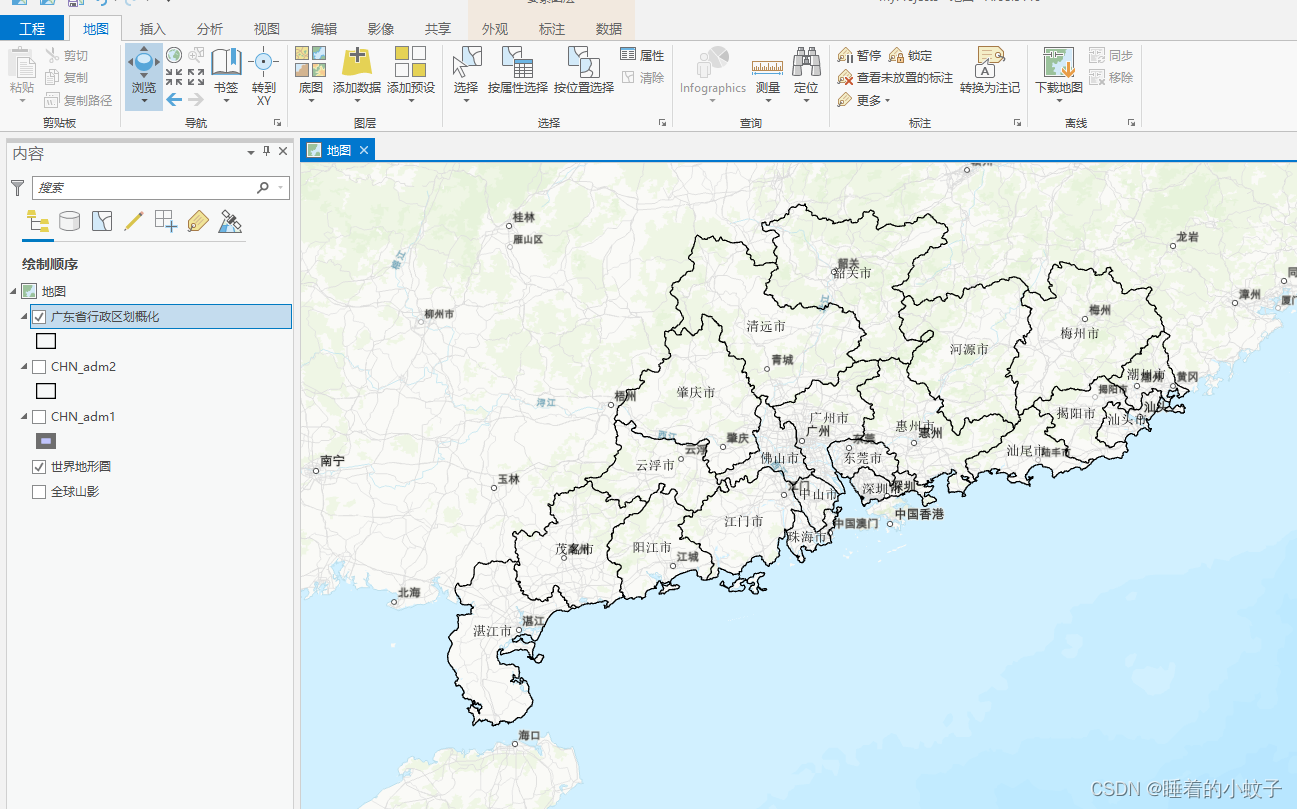Click the CHN_adm1 gray symbol swatch

[x=46, y=441]
